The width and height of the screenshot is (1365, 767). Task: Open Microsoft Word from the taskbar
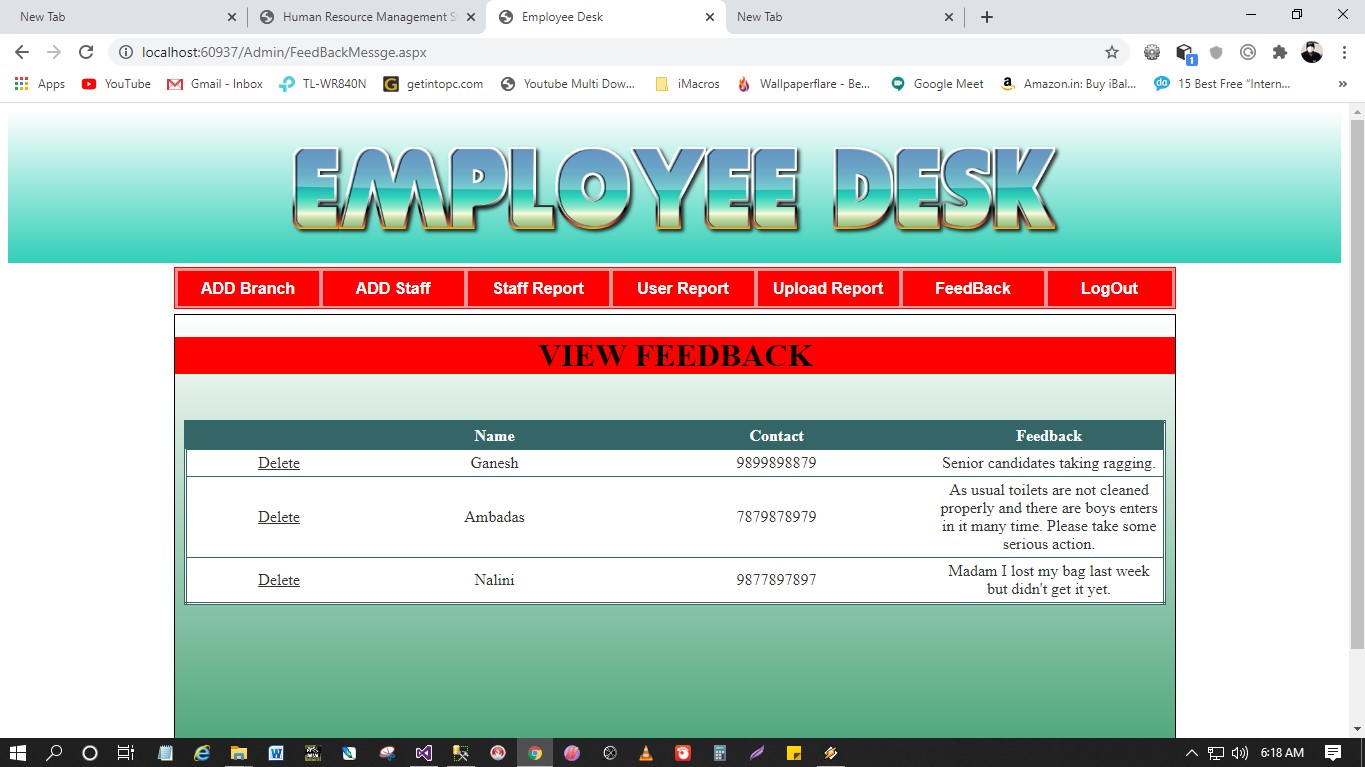tap(276, 753)
